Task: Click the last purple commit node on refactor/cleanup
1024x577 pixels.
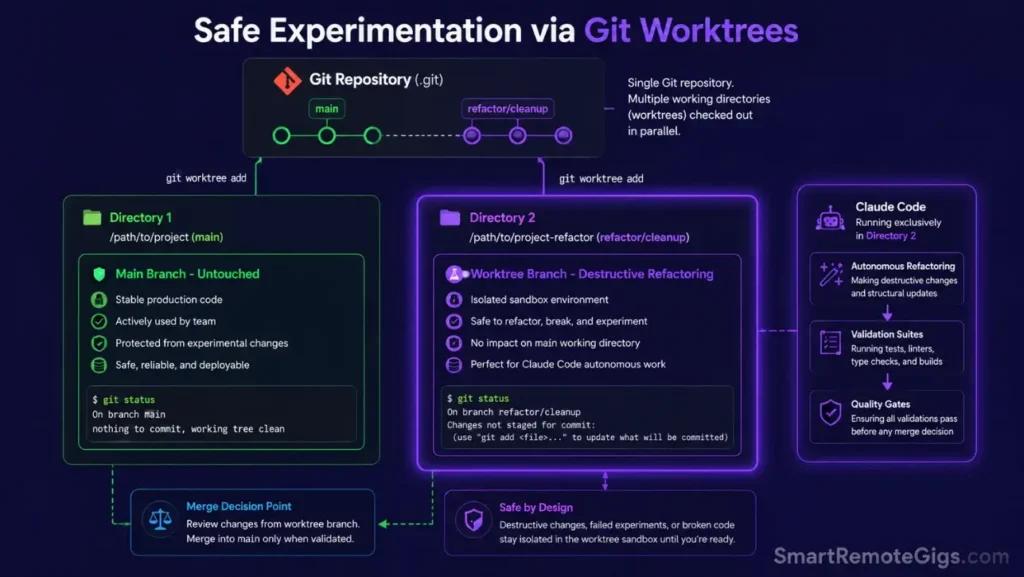Action: [x=563, y=136]
